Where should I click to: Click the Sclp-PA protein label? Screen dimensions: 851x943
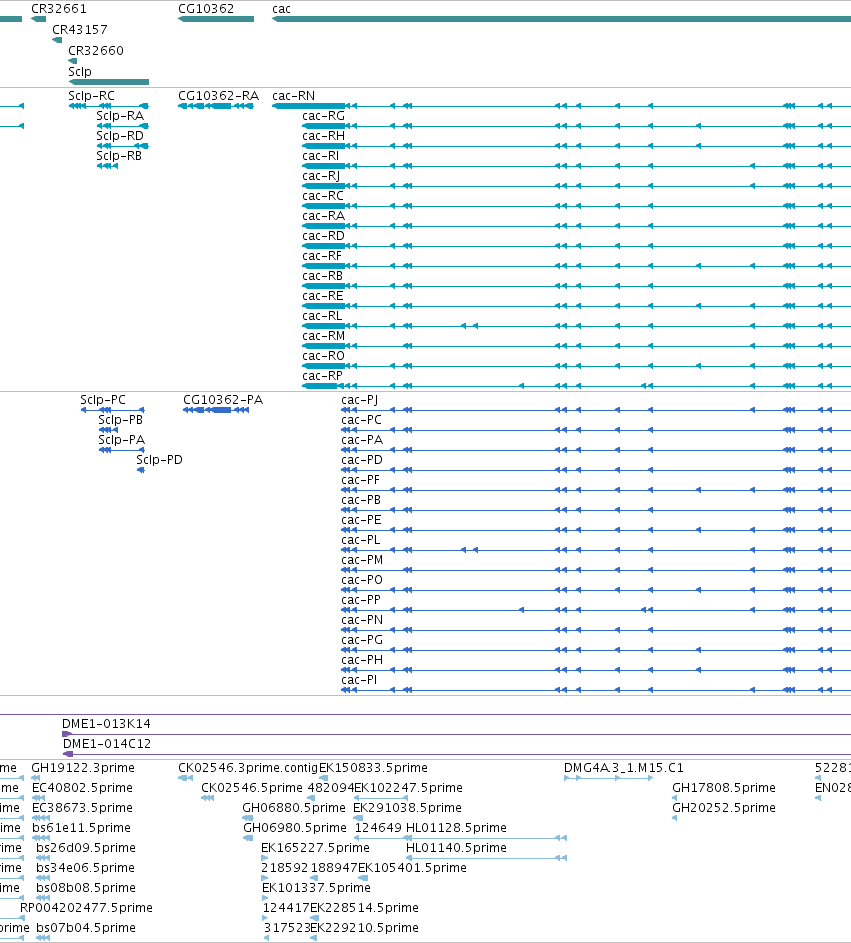point(121,440)
